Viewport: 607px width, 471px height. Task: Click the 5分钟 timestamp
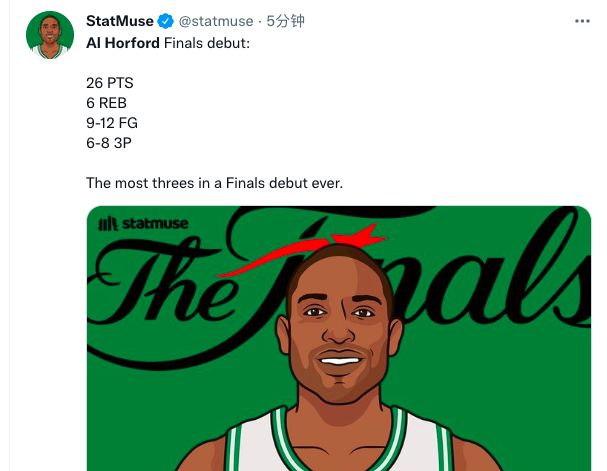[285, 21]
